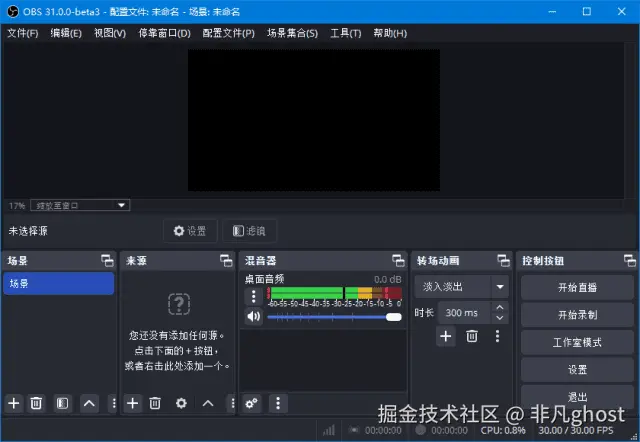Viewport: 640px width, 442px height.
Task: Click the question mark placeholder icon
Action: 179,304
